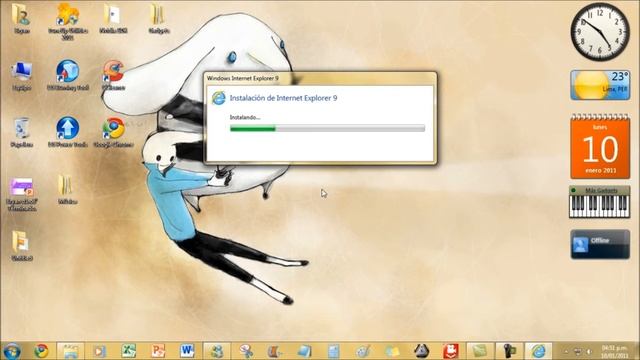Click the Internet Explorer logo in the installer

point(219,98)
